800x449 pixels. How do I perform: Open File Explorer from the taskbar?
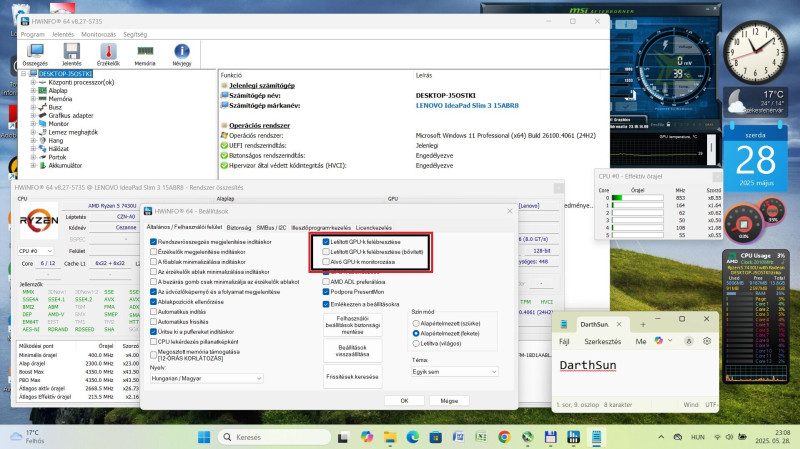390,437
